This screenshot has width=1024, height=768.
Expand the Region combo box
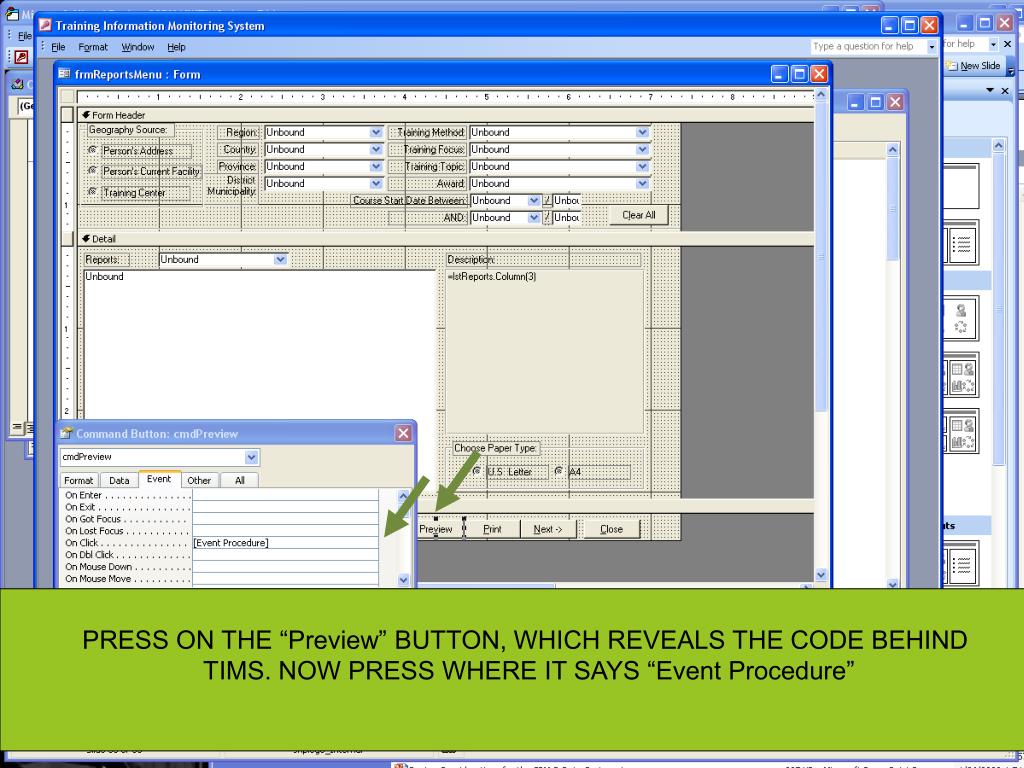pyautogui.click(x=376, y=133)
